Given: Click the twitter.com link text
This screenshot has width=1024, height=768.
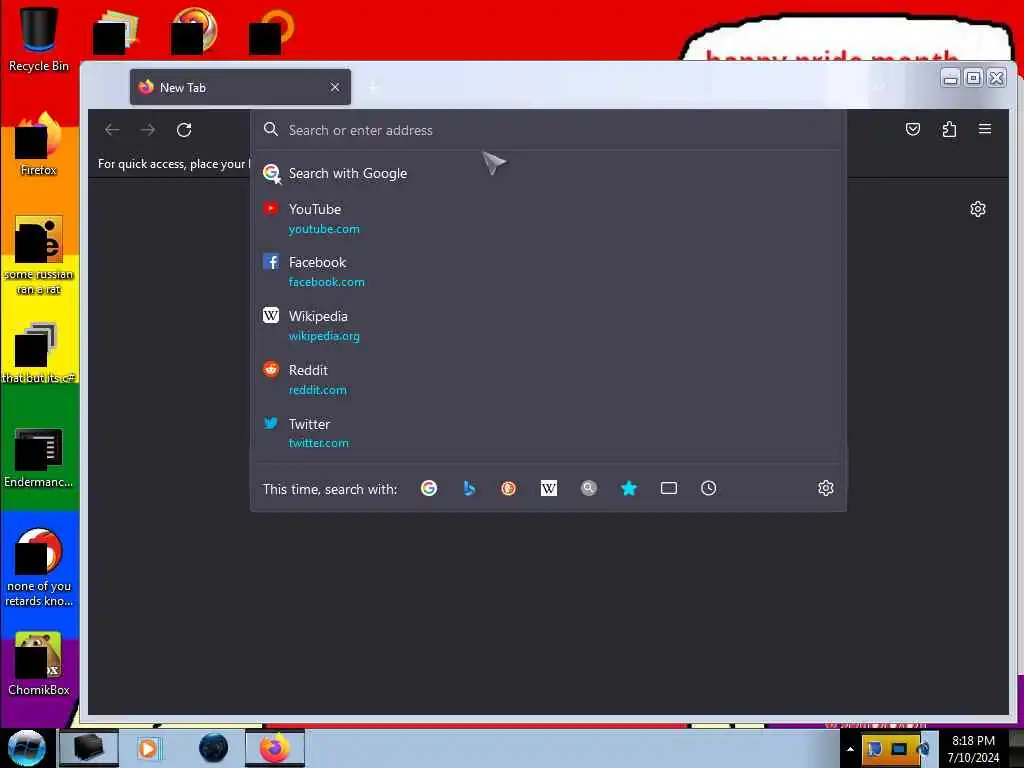Looking at the screenshot, I should [319, 443].
